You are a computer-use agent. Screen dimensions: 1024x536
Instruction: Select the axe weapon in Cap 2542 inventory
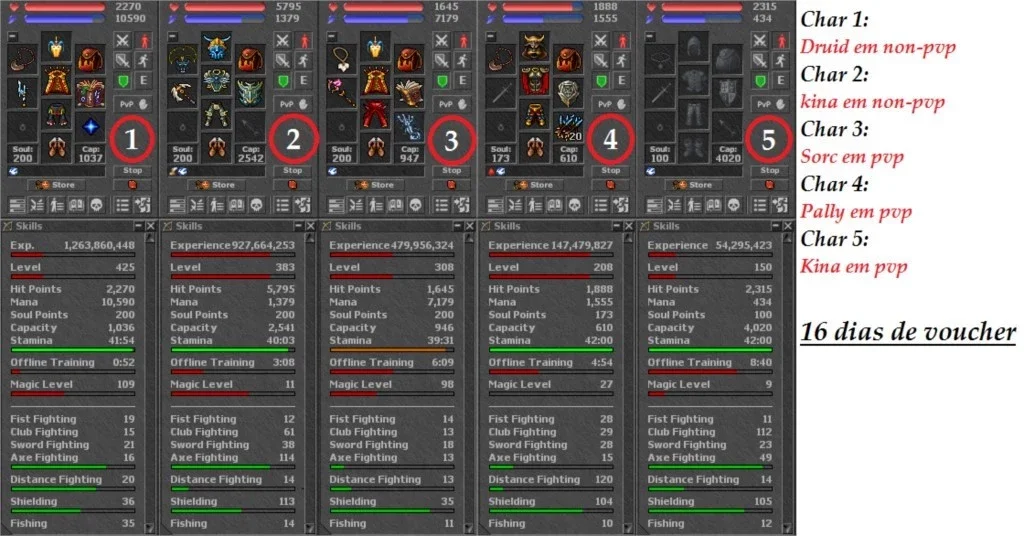pyautogui.click(x=183, y=93)
